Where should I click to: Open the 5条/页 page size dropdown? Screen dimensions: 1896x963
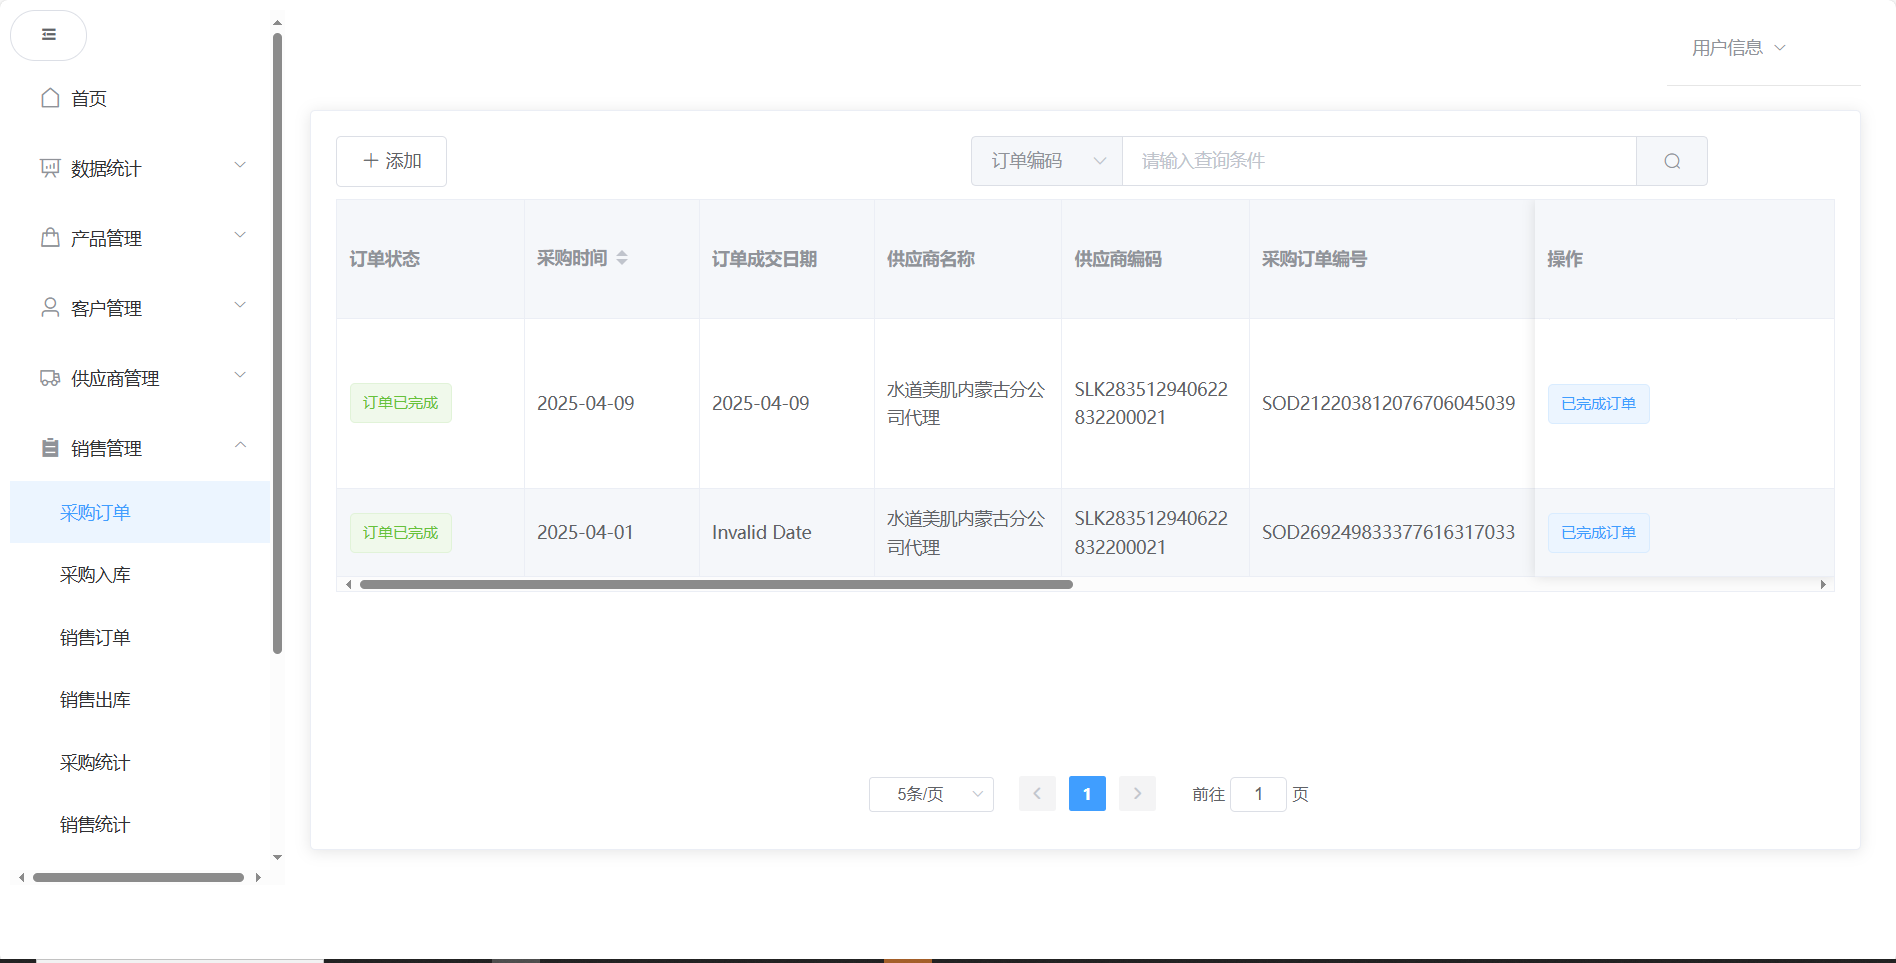click(x=930, y=794)
